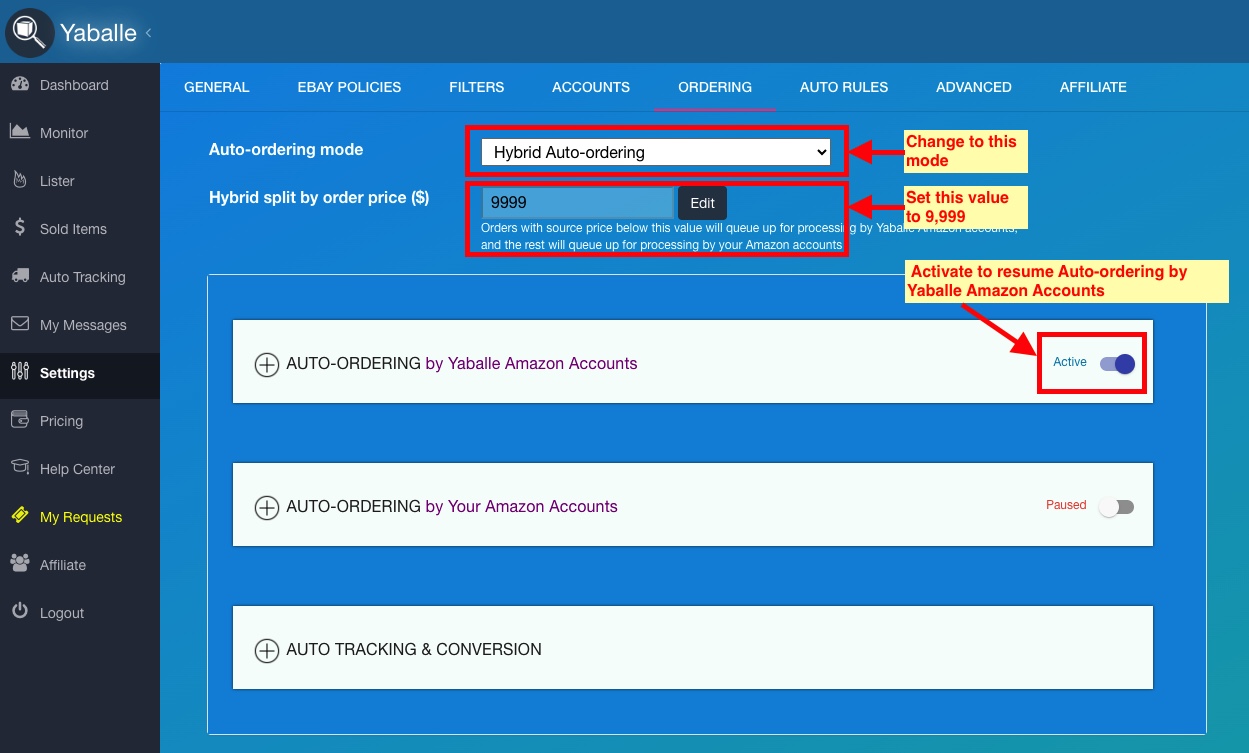Toggle Yaballe Amazon Accounts auto-ordering switch
Screen dimensions: 1249x753
coord(1117,363)
